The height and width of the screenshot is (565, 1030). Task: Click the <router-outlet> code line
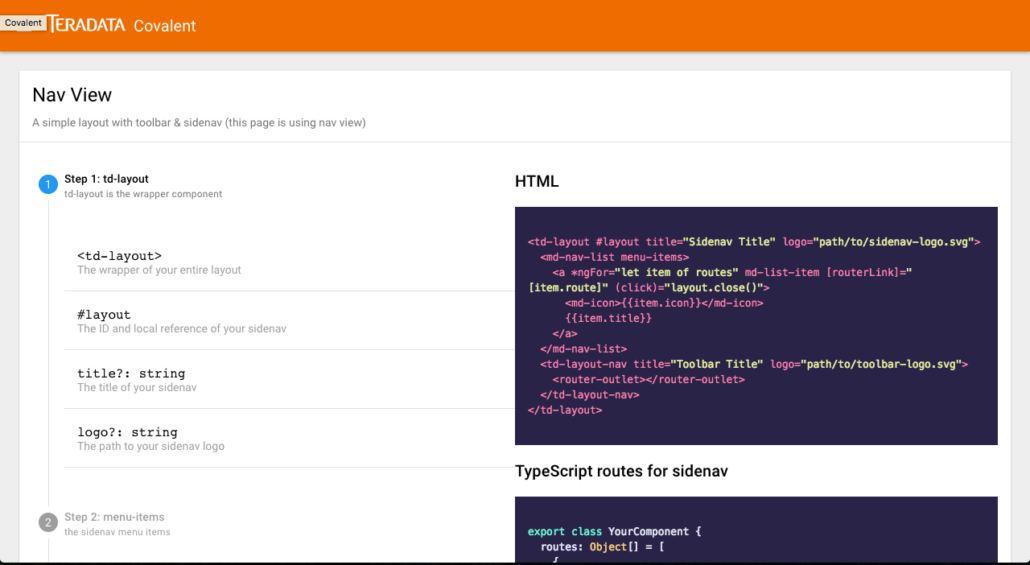649,379
